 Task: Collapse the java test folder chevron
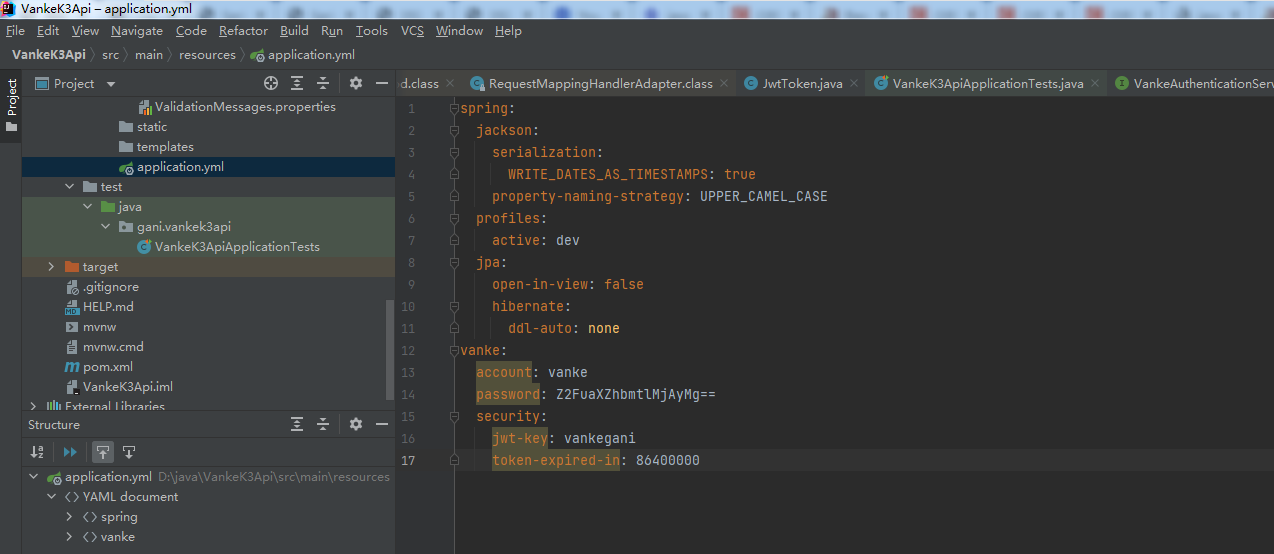tap(88, 207)
